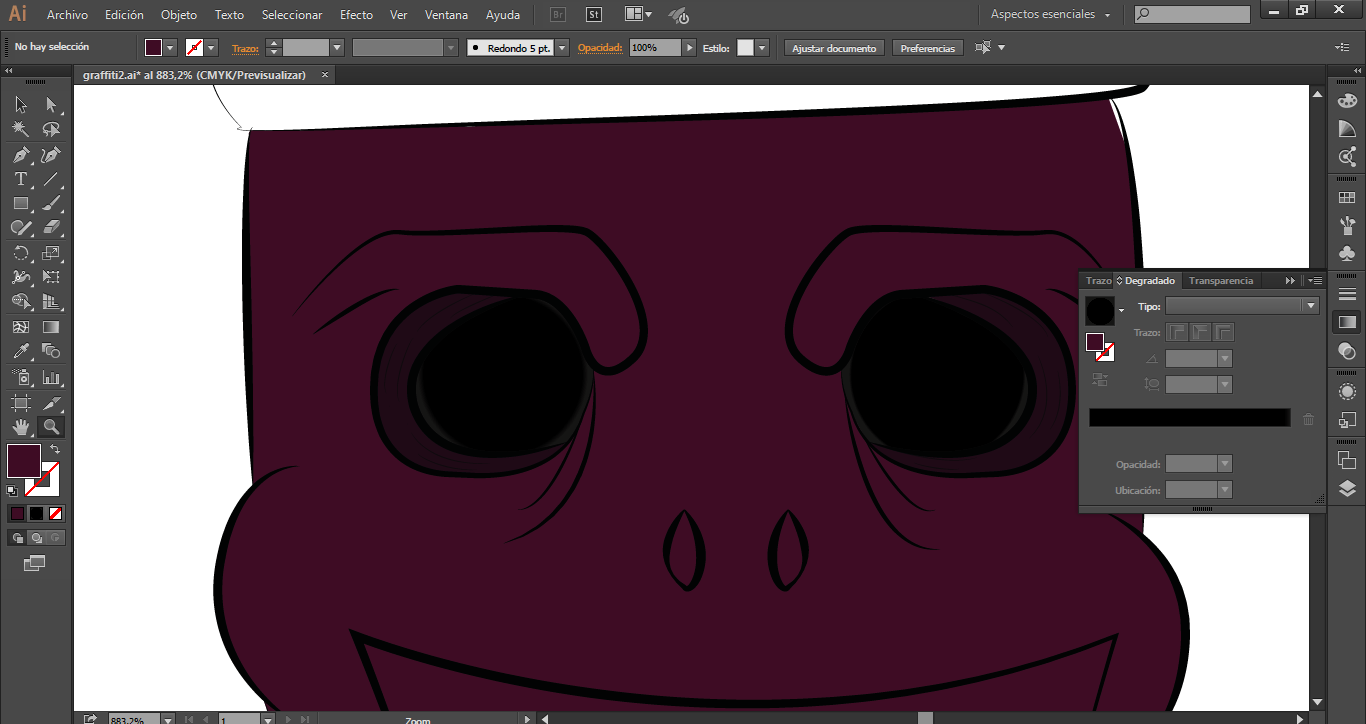Select the Column Graph tool
This screenshot has width=1366, height=724.
pyautogui.click(x=51, y=377)
